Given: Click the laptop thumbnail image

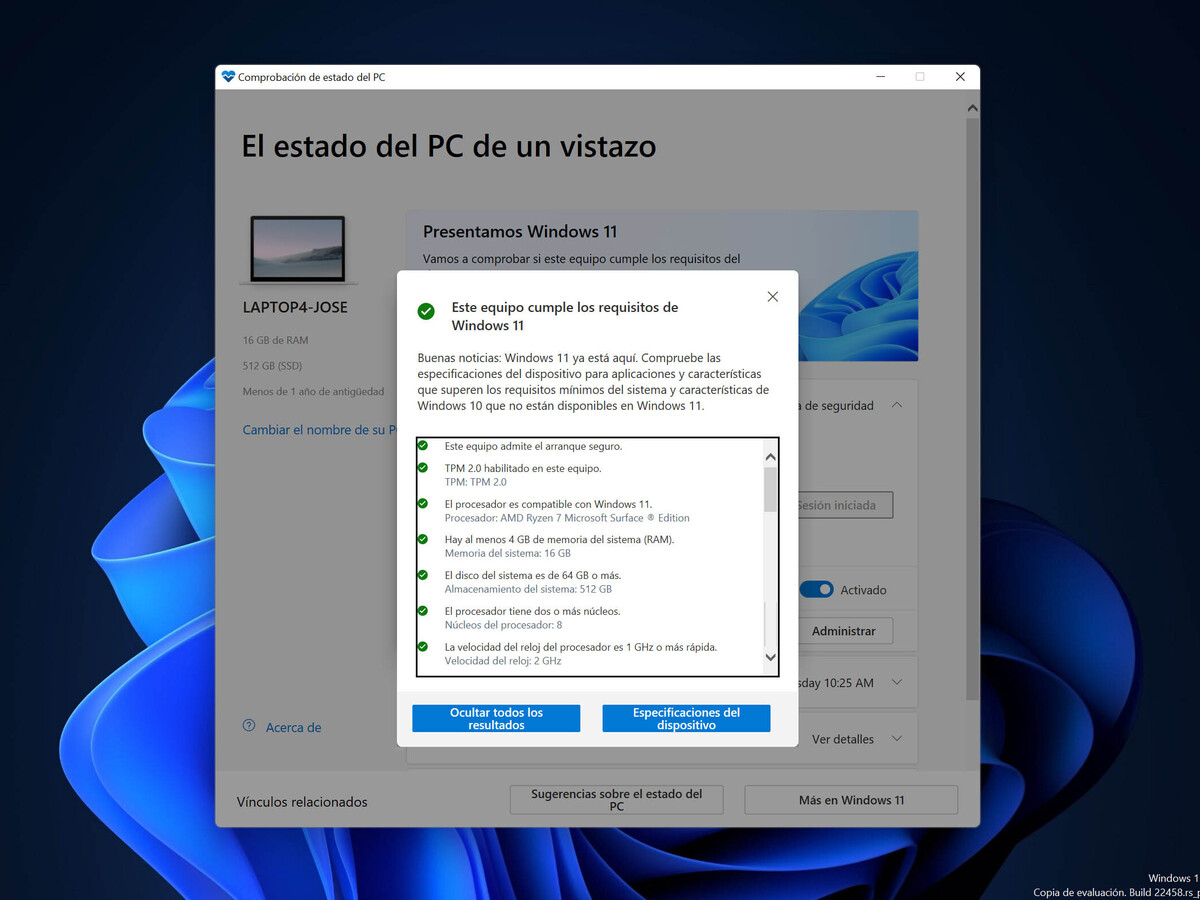Looking at the screenshot, I should coord(298,249).
